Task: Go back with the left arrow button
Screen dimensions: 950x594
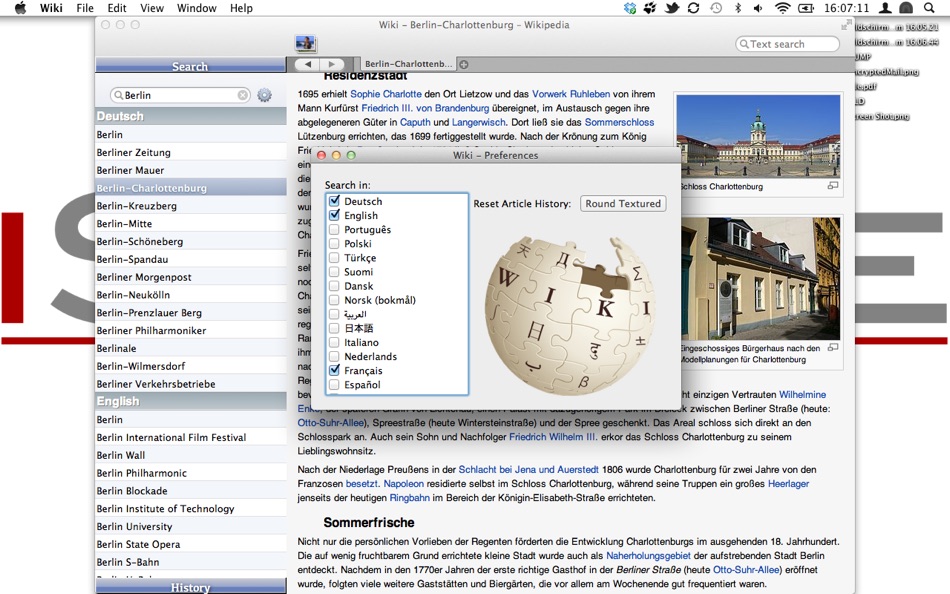Action: click(x=308, y=64)
